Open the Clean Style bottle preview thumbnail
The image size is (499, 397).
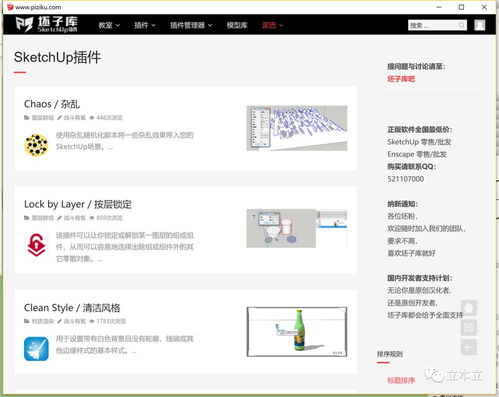coord(297,332)
